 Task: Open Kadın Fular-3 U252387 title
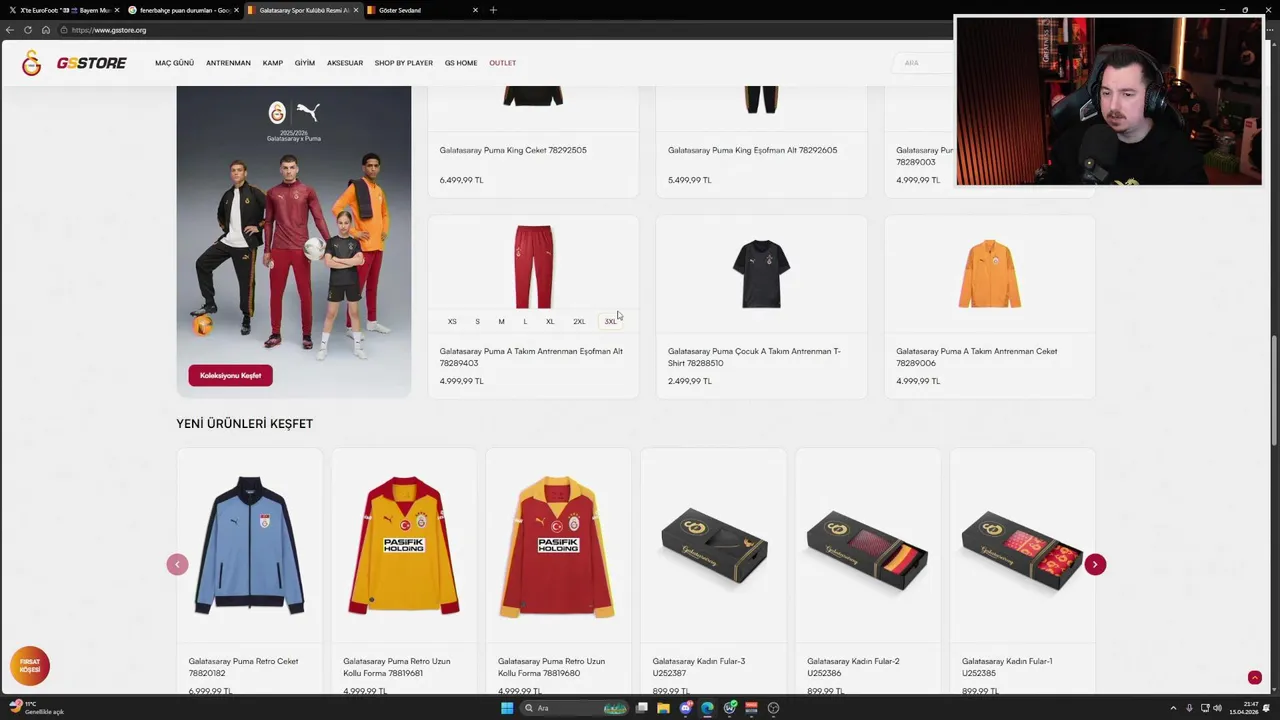click(x=698, y=667)
